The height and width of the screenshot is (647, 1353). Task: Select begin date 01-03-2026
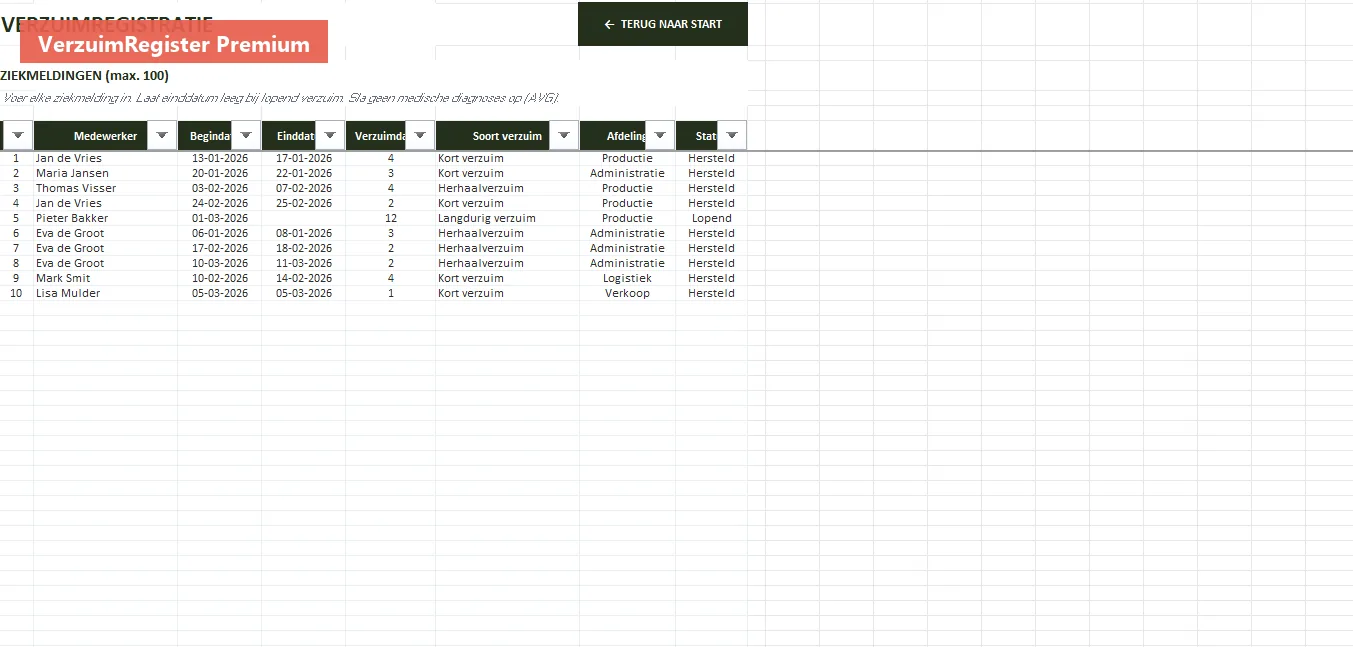220,218
